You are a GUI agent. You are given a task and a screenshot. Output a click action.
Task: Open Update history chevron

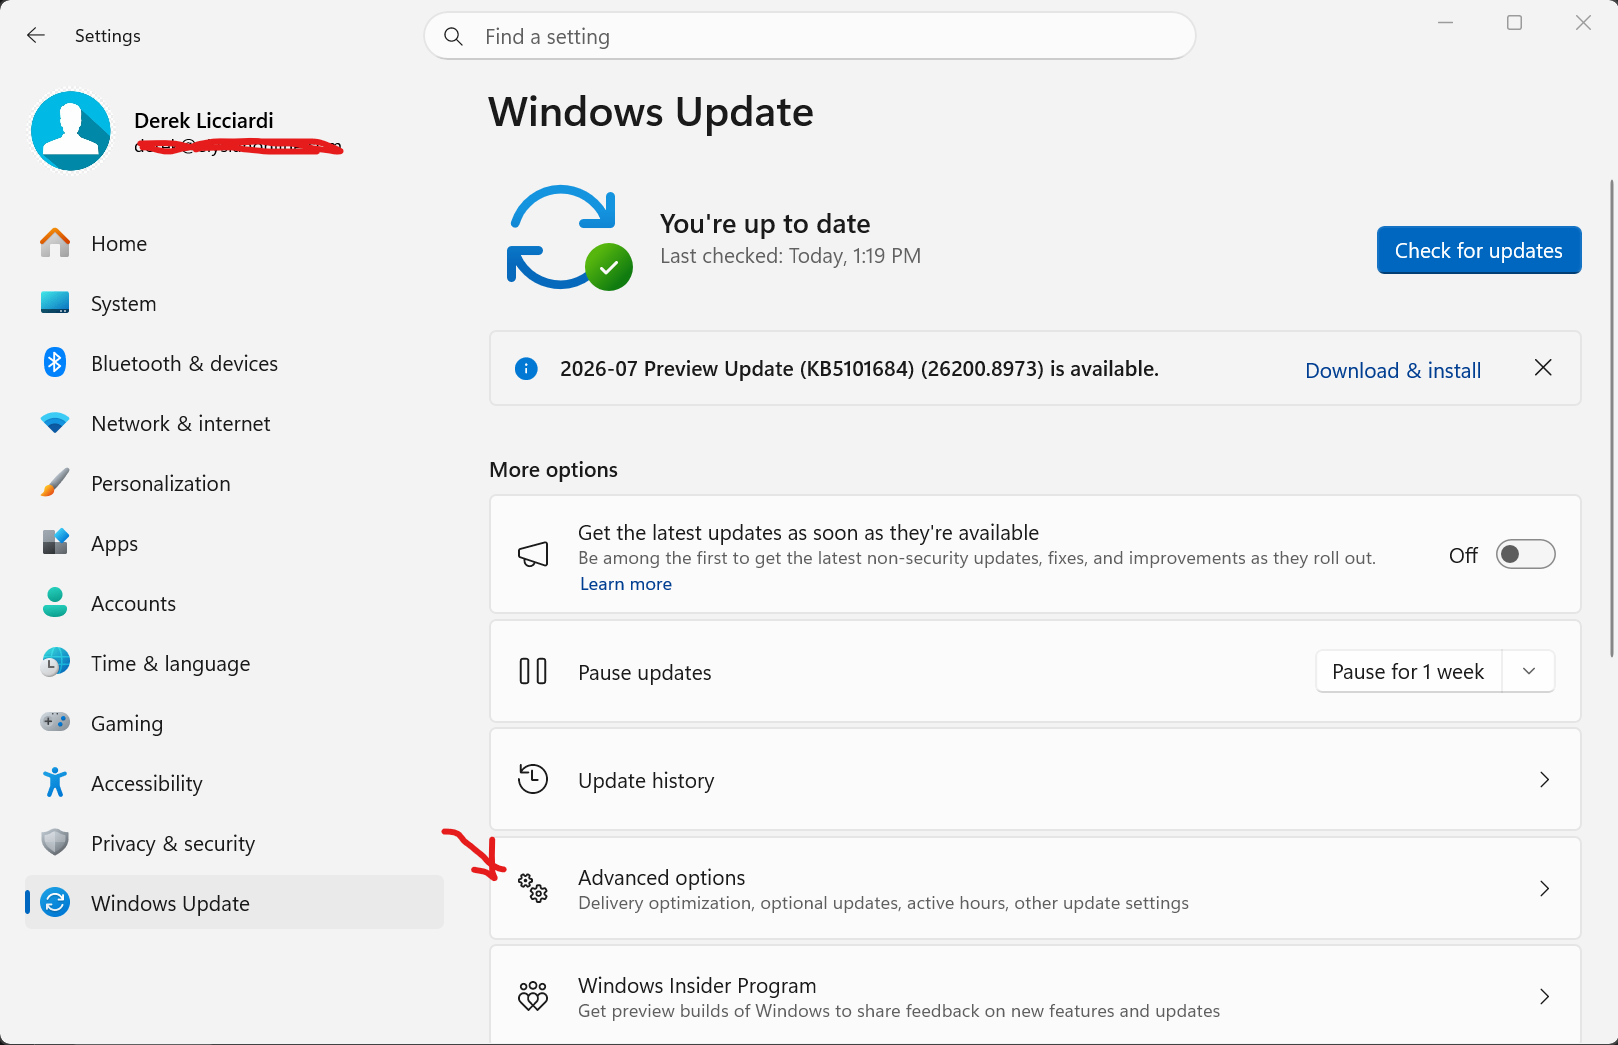click(1544, 779)
